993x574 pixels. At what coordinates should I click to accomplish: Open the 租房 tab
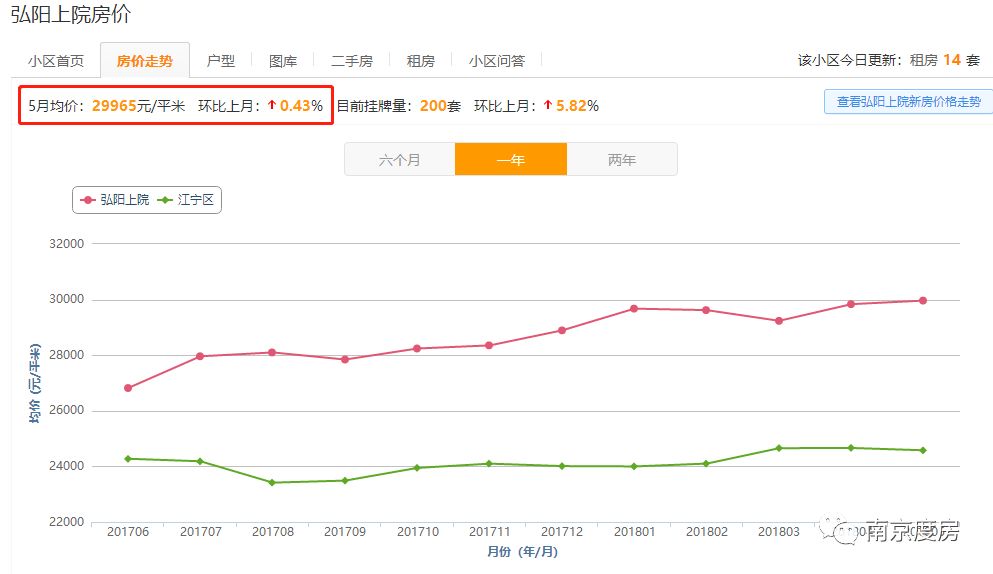(420, 61)
